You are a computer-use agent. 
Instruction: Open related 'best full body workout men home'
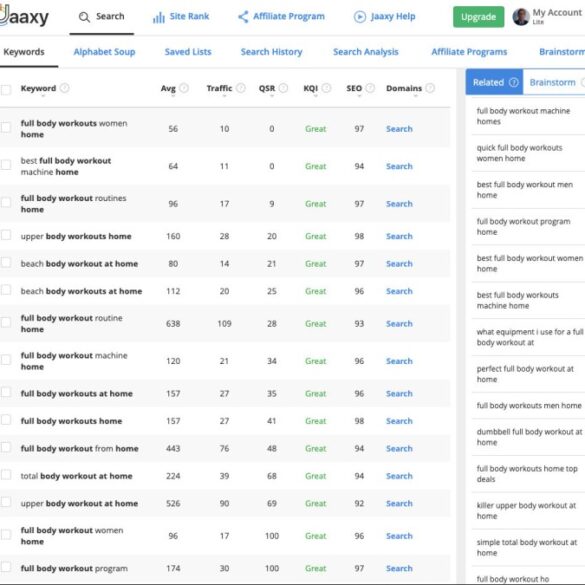525,190
